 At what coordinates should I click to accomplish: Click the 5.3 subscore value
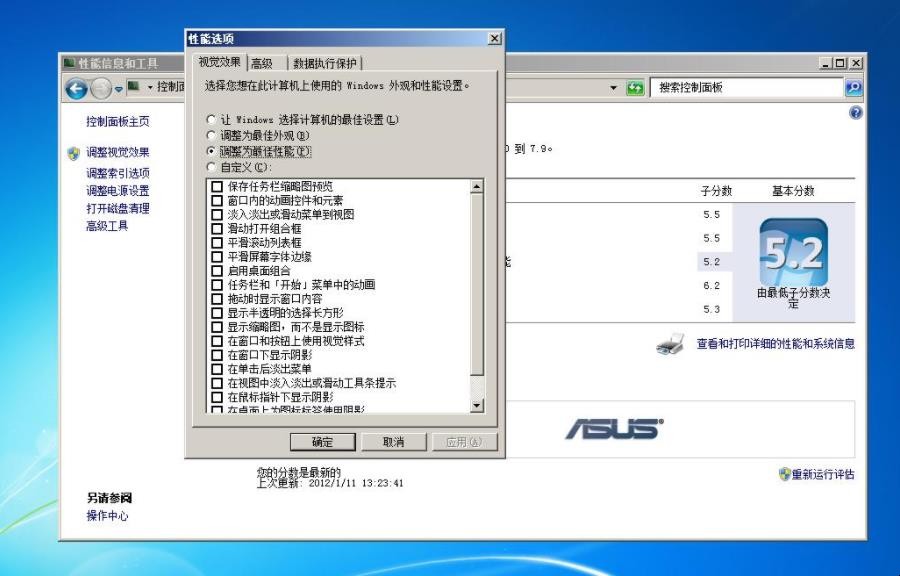point(711,309)
